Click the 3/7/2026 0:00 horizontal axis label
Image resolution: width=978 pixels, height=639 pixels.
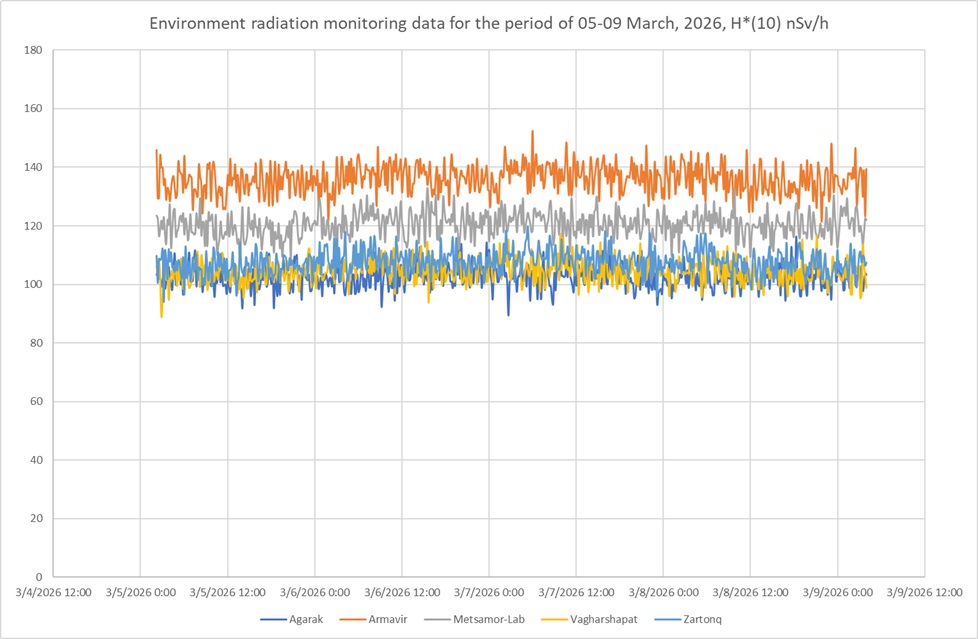[x=489, y=593]
